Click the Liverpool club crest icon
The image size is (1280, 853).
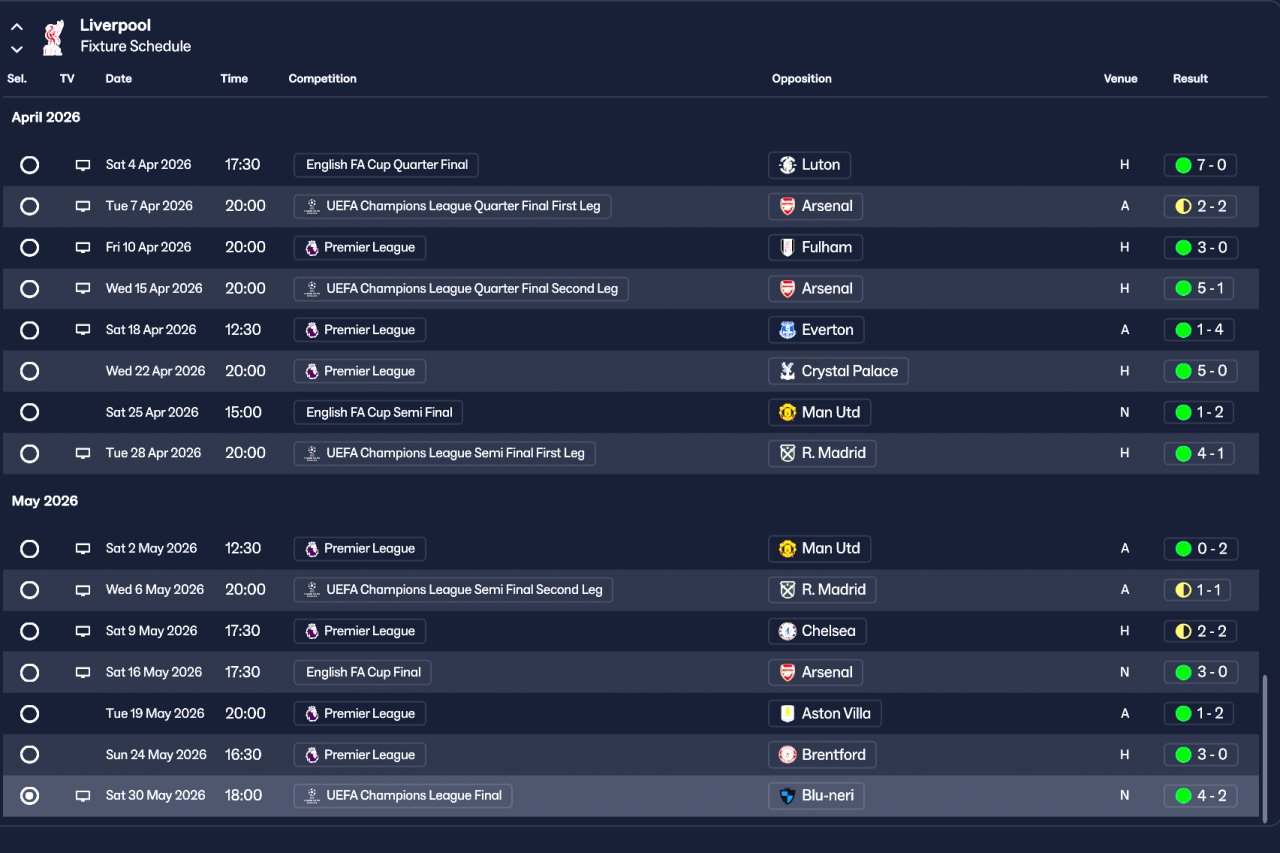pos(53,38)
